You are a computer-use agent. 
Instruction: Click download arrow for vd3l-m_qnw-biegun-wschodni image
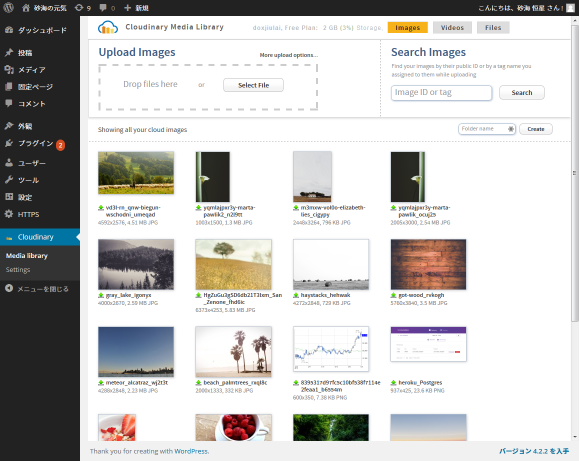click(x=100, y=208)
